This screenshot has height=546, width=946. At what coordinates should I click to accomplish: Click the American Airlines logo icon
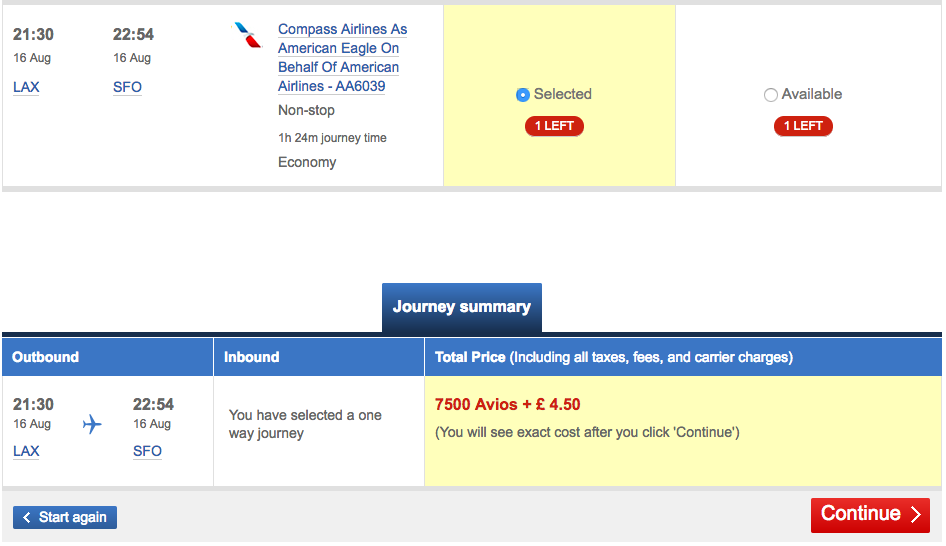(x=248, y=35)
